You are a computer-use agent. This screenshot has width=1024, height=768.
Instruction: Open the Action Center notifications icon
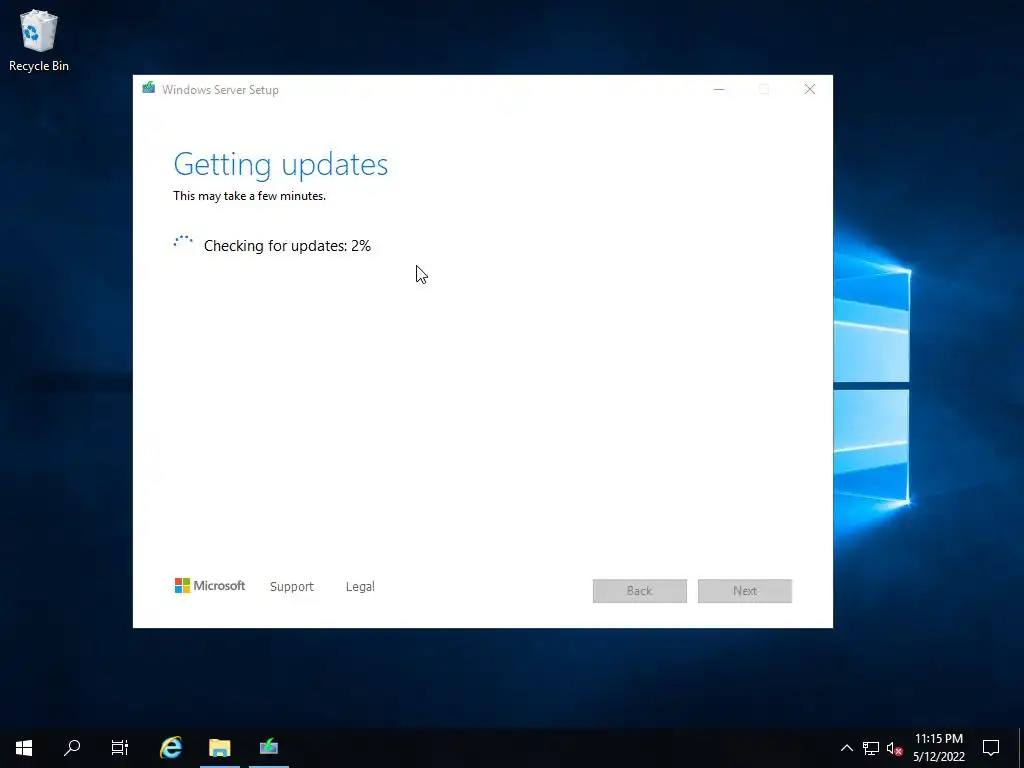pyautogui.click(x=991, y=748)
